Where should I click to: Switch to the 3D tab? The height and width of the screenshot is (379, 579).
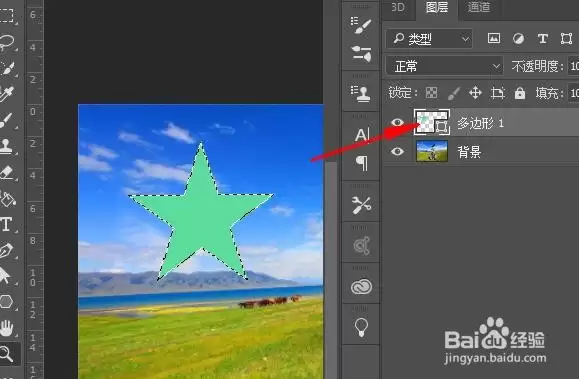pos(397,7)
